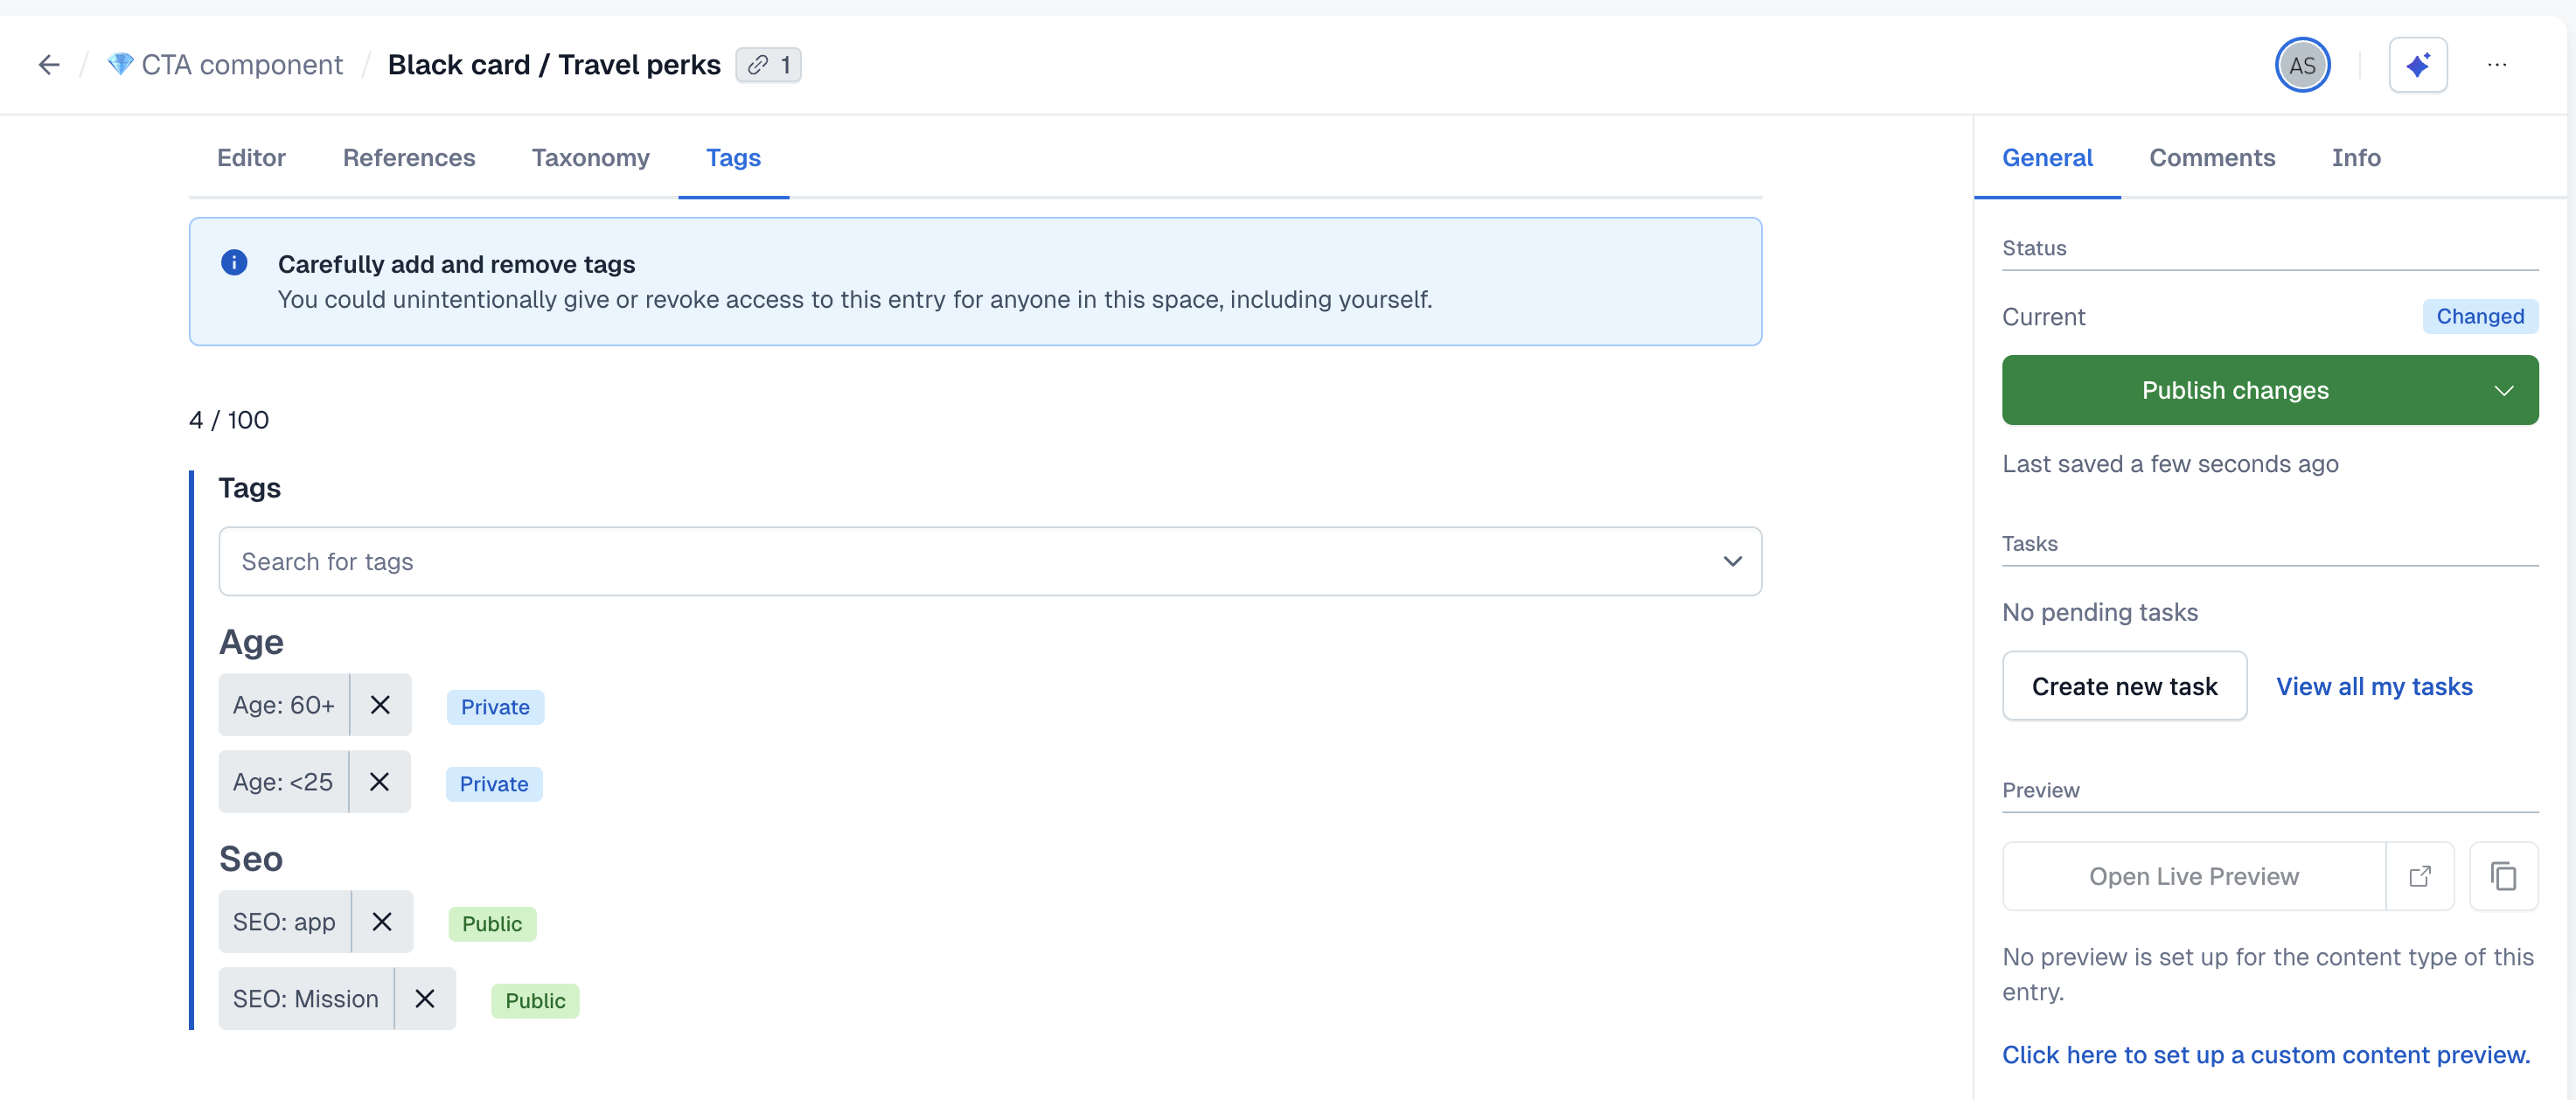This screenshot has width=2576, height=1100.
Task: Click the Create new task button
Action: (x=2124, y=686)
